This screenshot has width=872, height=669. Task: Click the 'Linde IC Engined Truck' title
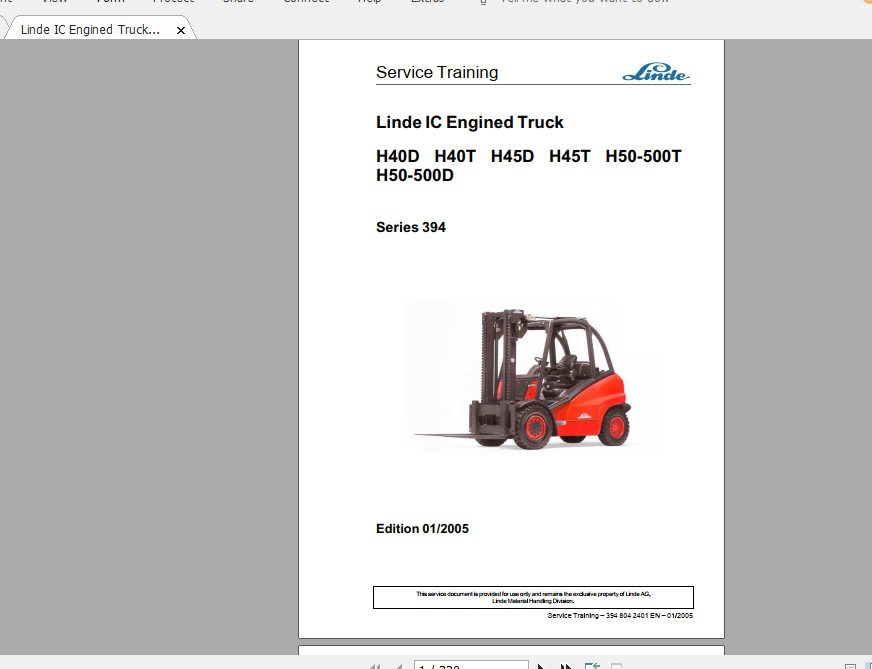click(469, 122)
